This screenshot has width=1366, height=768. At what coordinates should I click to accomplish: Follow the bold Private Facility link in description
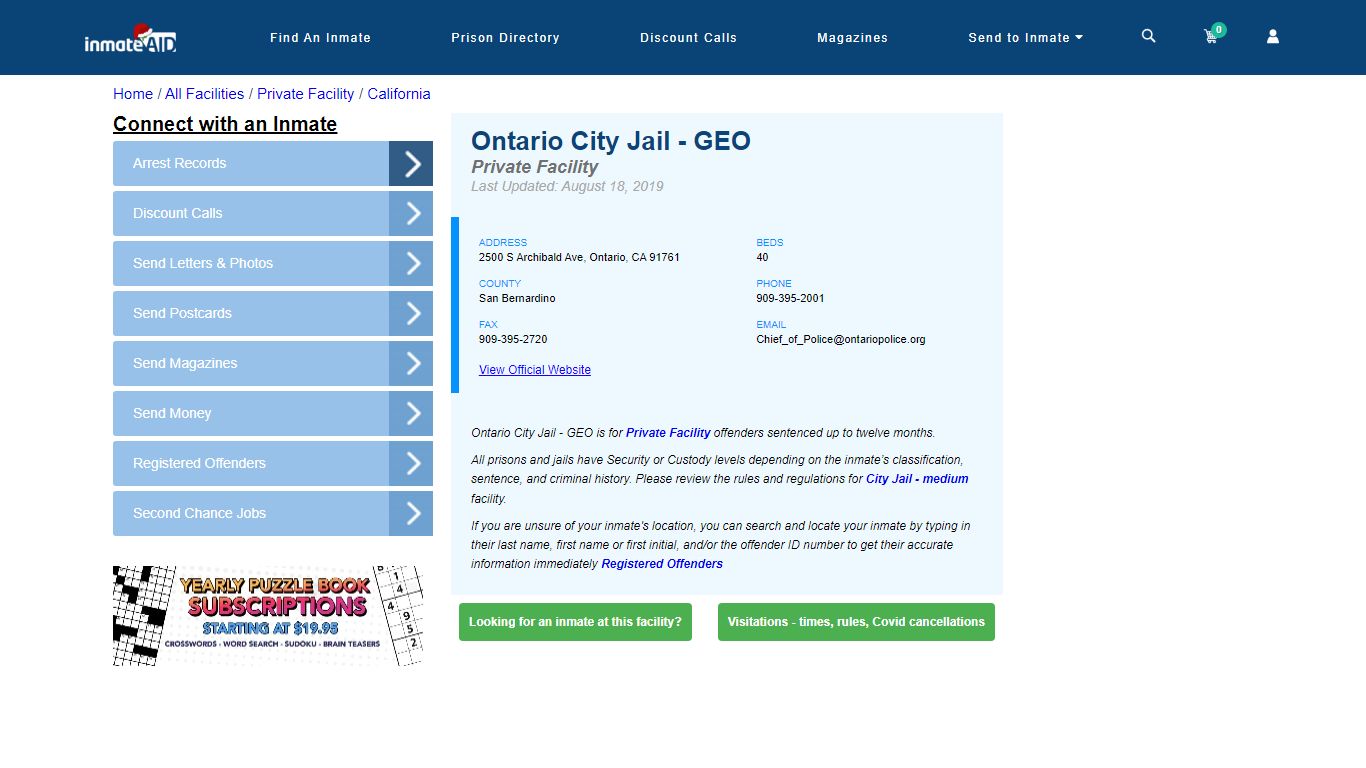[x=668, y=433]
